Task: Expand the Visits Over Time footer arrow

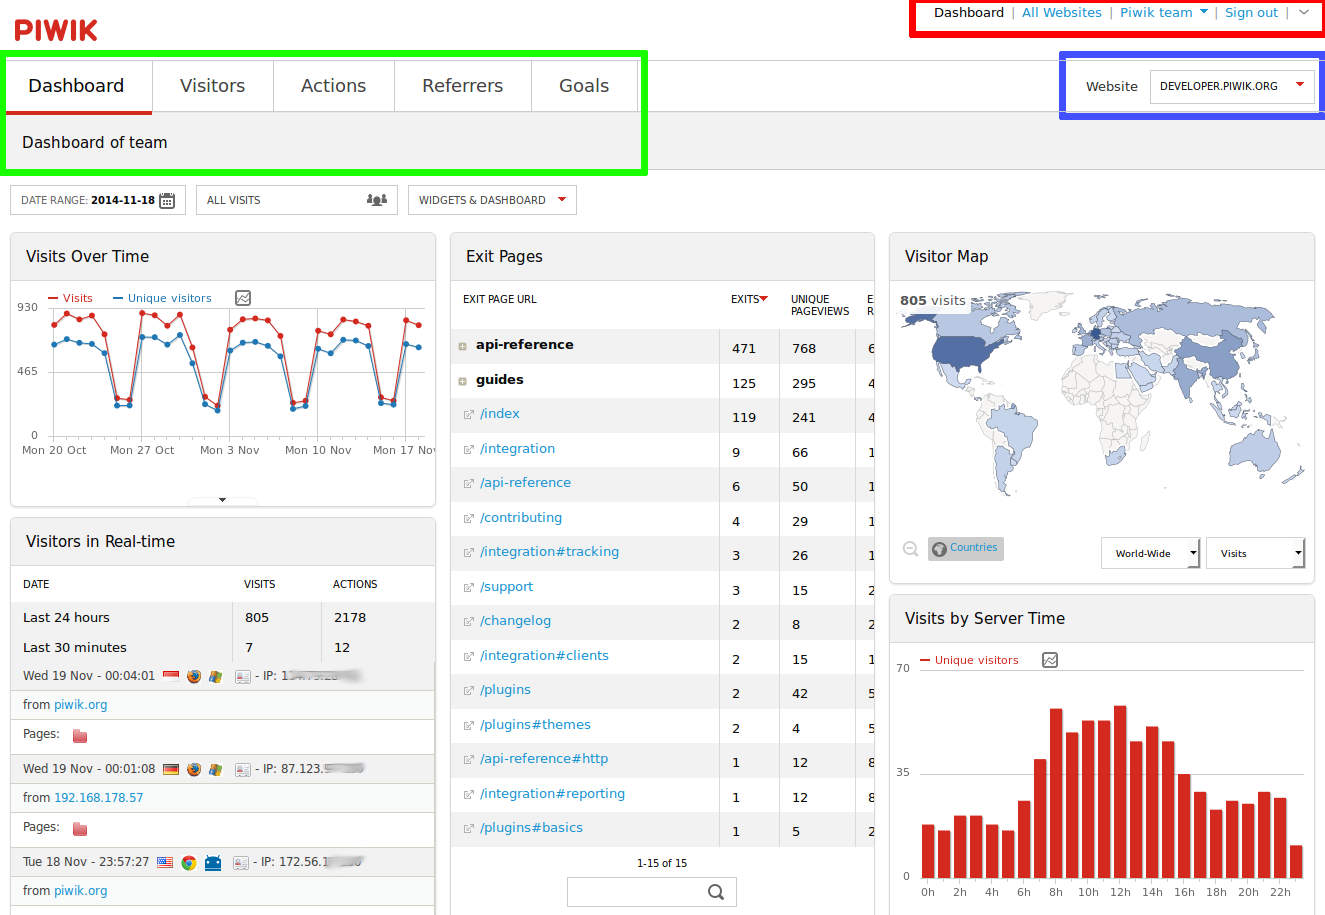Action: click(222, 500)
